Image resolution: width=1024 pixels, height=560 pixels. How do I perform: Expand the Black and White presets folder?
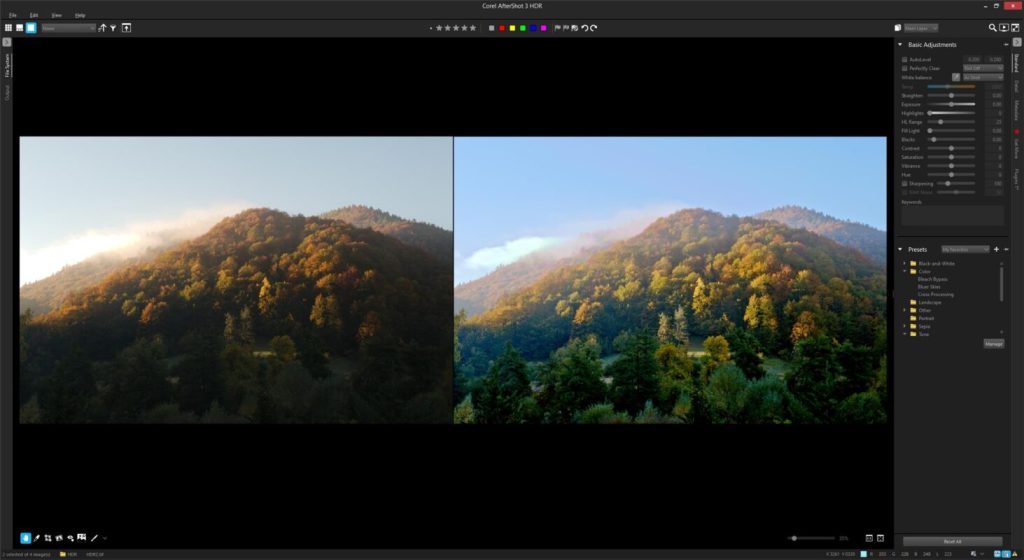click(x=904, y=263)
